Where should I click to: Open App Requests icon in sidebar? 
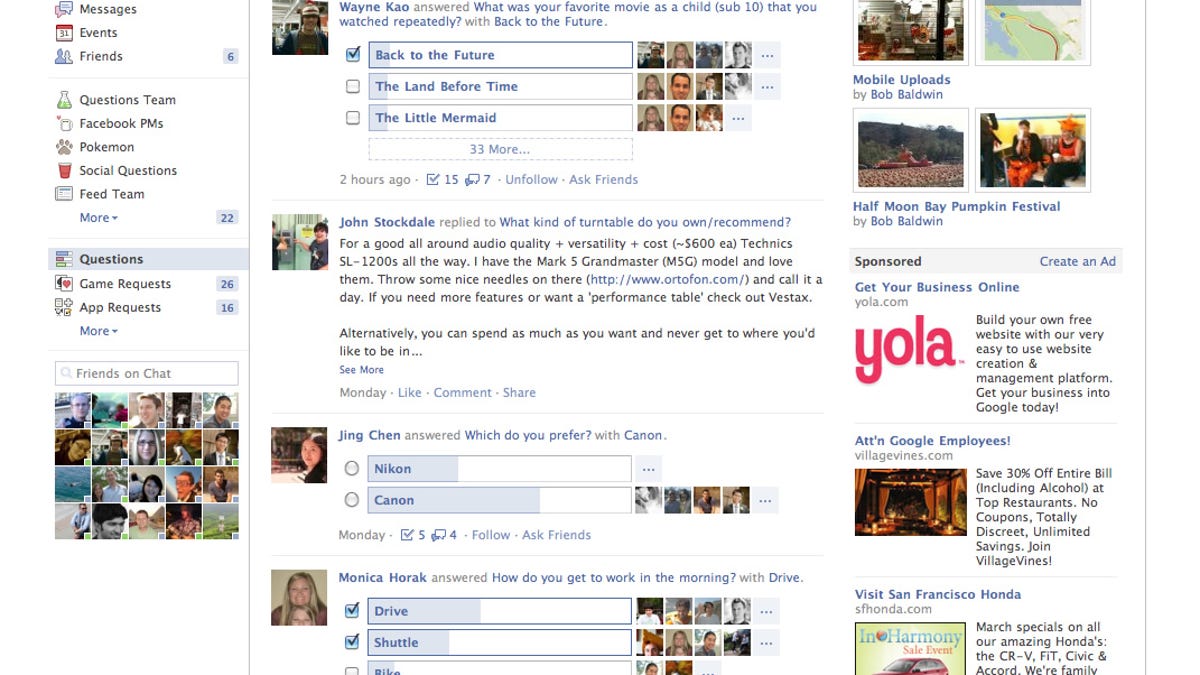coord(64,308)
